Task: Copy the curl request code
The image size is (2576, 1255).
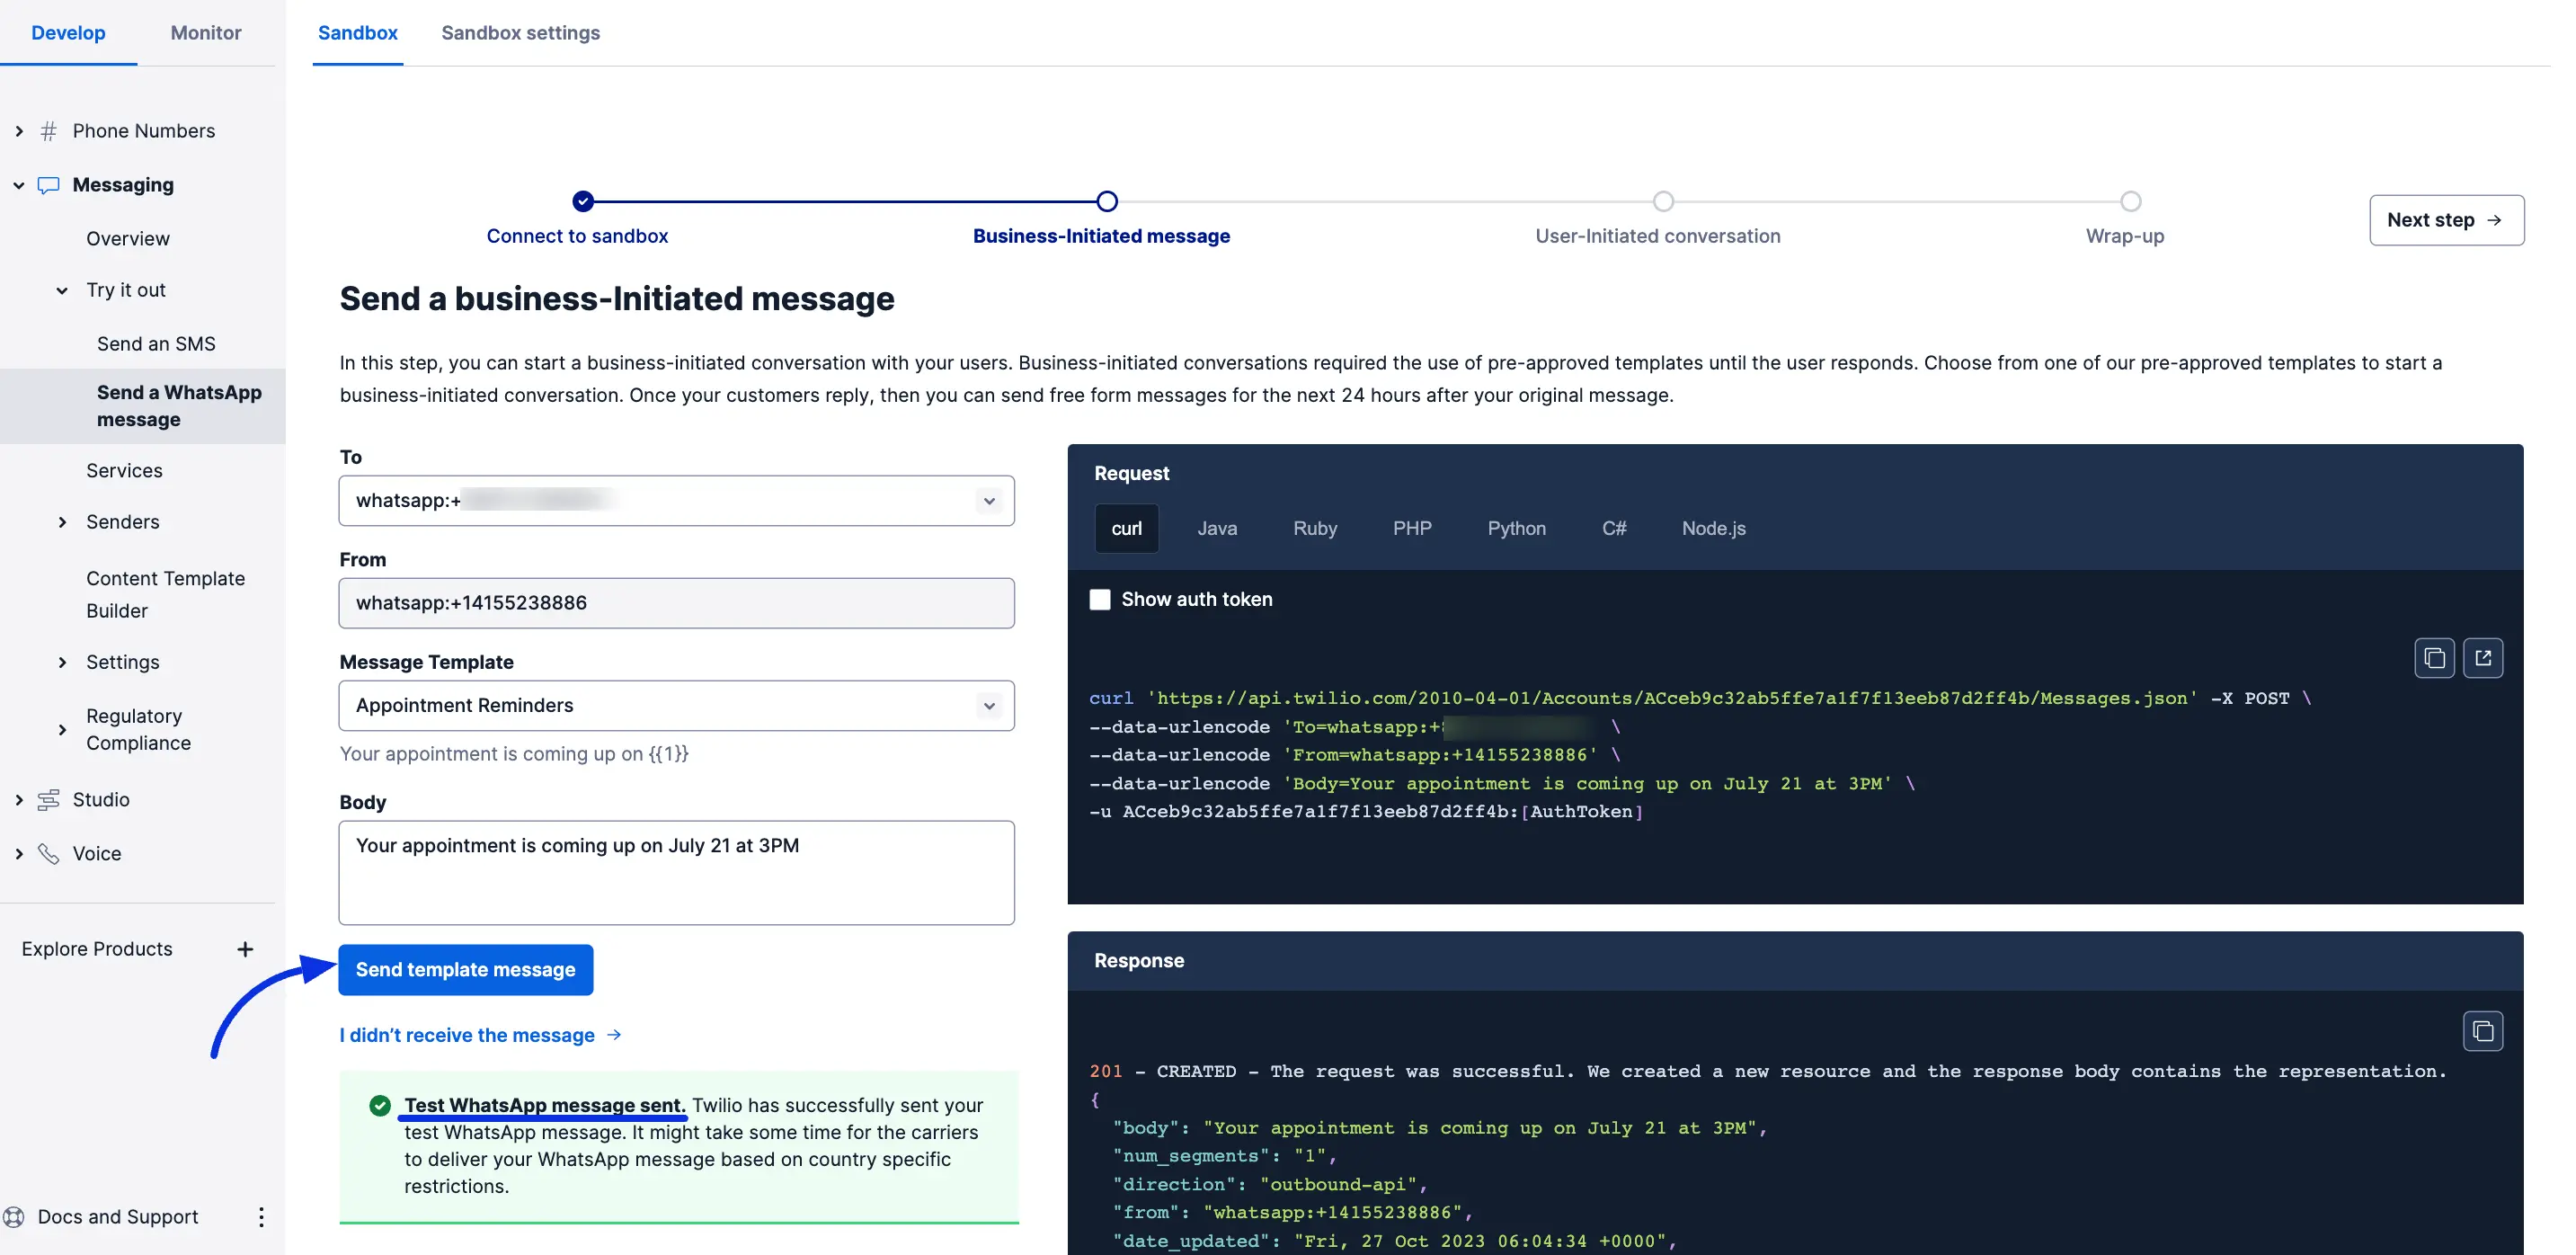Action: [2434, 658]
